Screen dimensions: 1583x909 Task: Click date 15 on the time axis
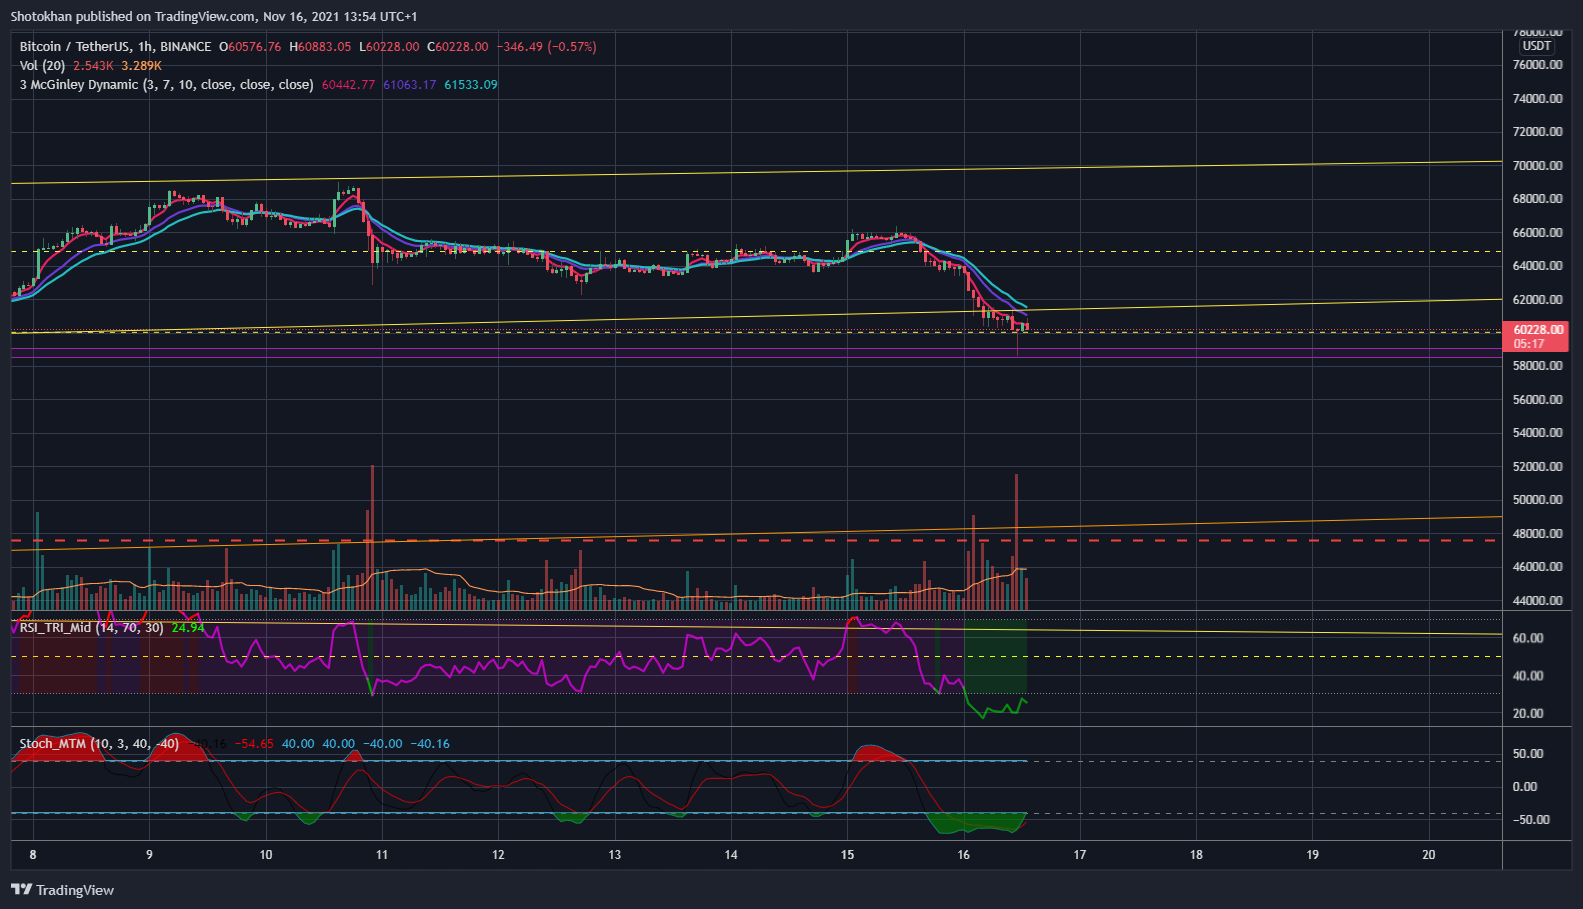point(847,855)
